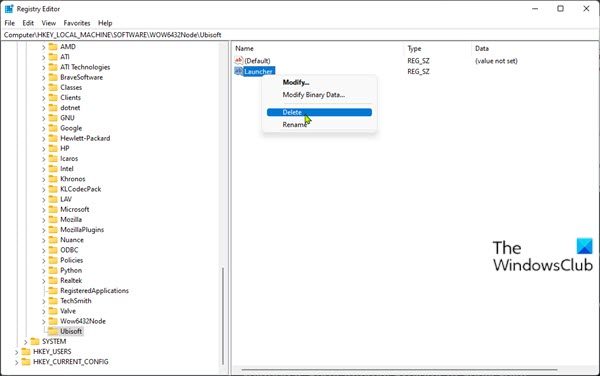Screen dimensions: 600x376
Task: Click the Type column header
Action: tap(414, 49)
